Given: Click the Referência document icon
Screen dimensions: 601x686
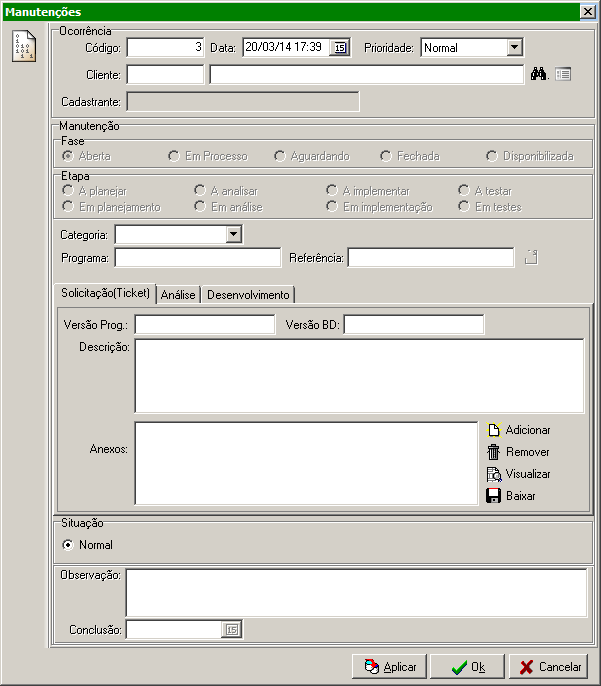Looking at the screenshot, I should coord(532,258).
